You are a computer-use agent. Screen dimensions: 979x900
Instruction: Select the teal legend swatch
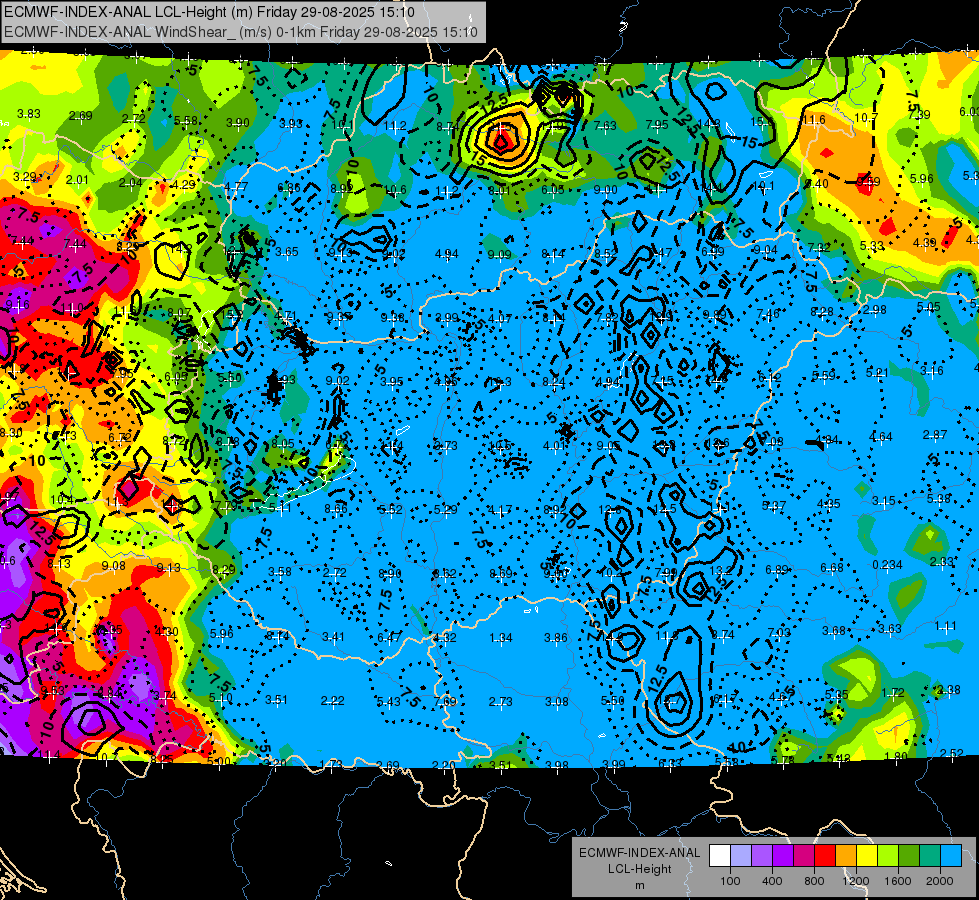930,856
